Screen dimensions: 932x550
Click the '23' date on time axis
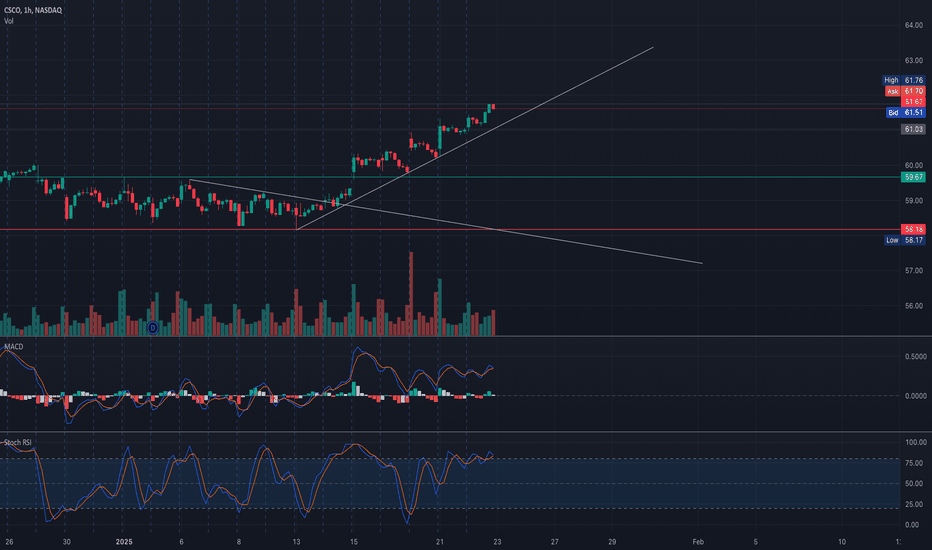(x=497, y=542)
